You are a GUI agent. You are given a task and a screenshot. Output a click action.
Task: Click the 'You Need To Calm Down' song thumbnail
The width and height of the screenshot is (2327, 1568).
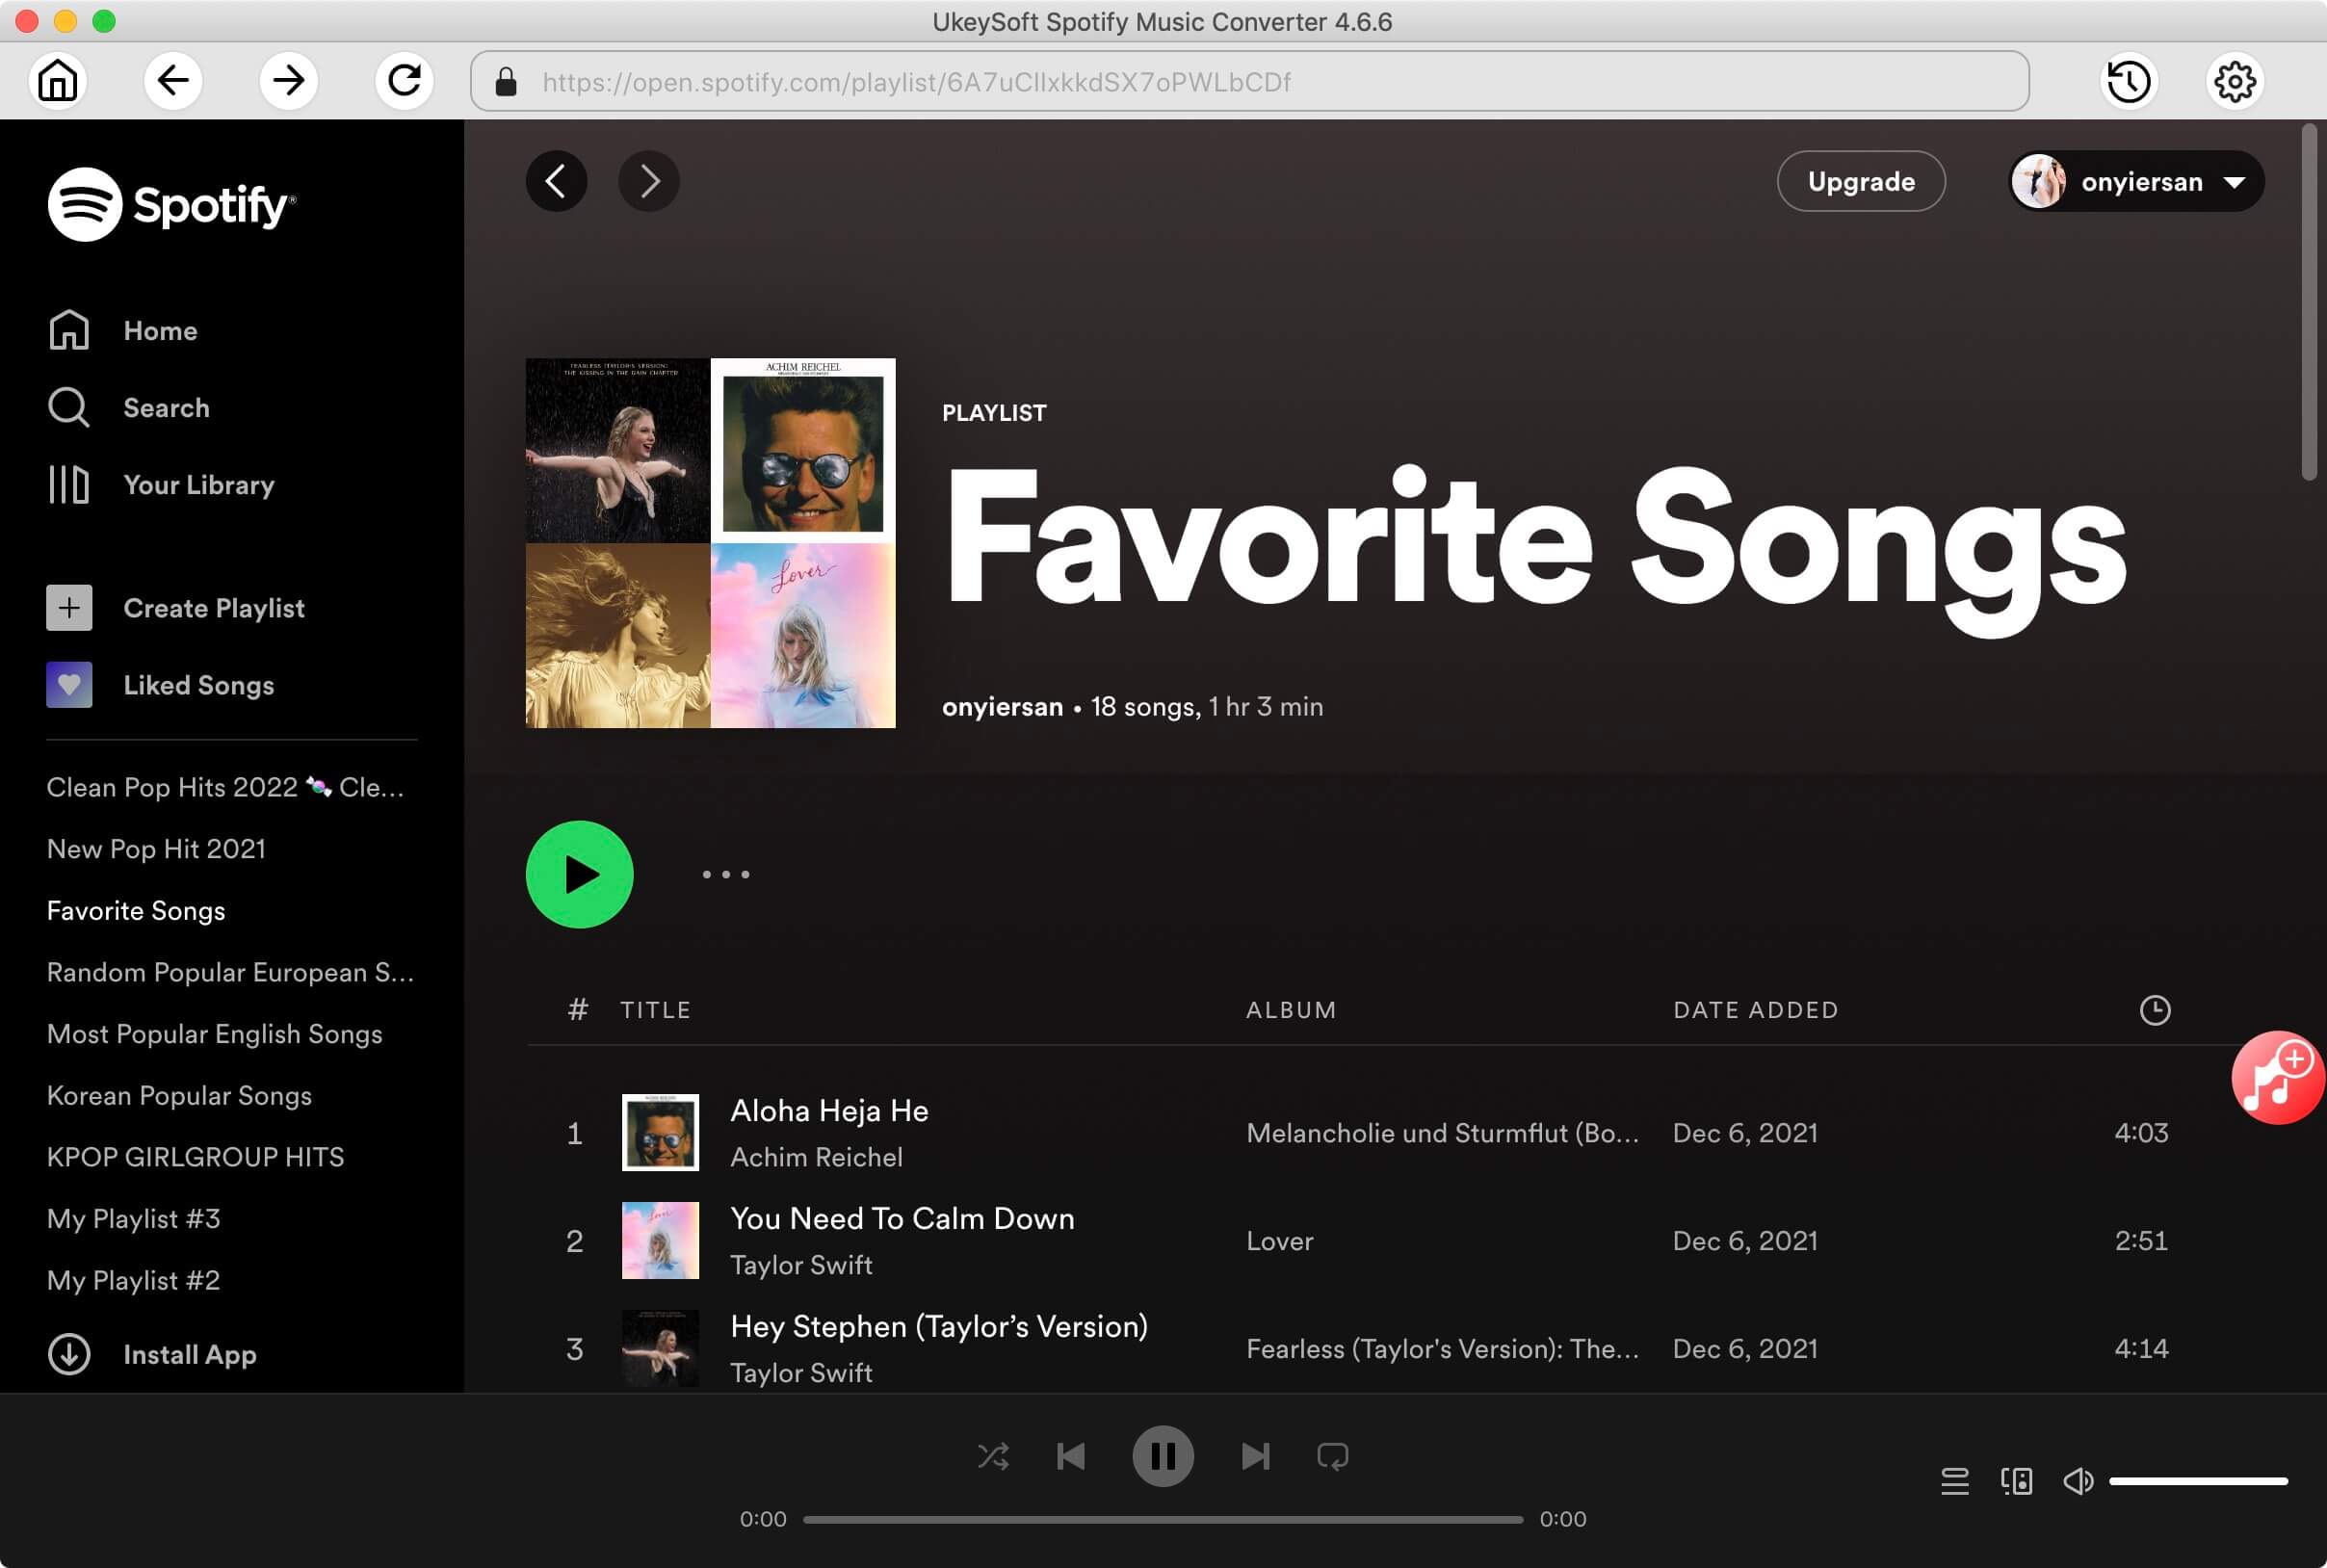click(x=660, y=1241)
